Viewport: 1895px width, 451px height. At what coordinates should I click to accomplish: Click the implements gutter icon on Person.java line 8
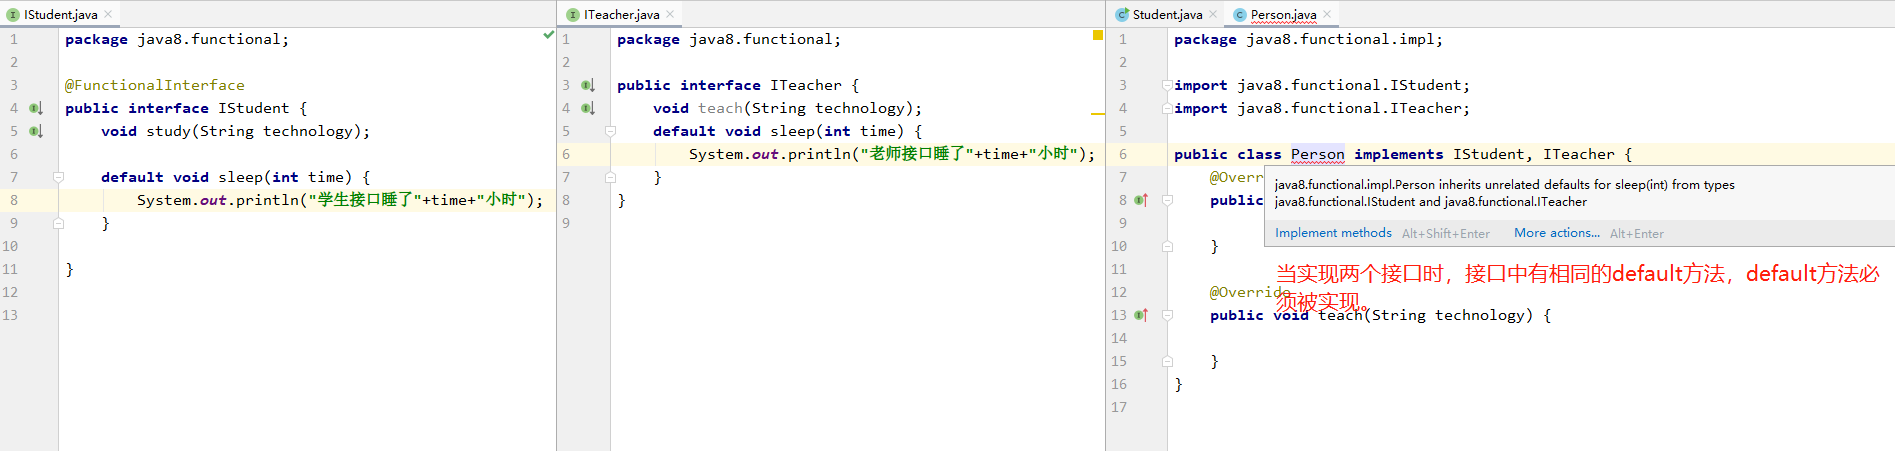(1141, 200)
